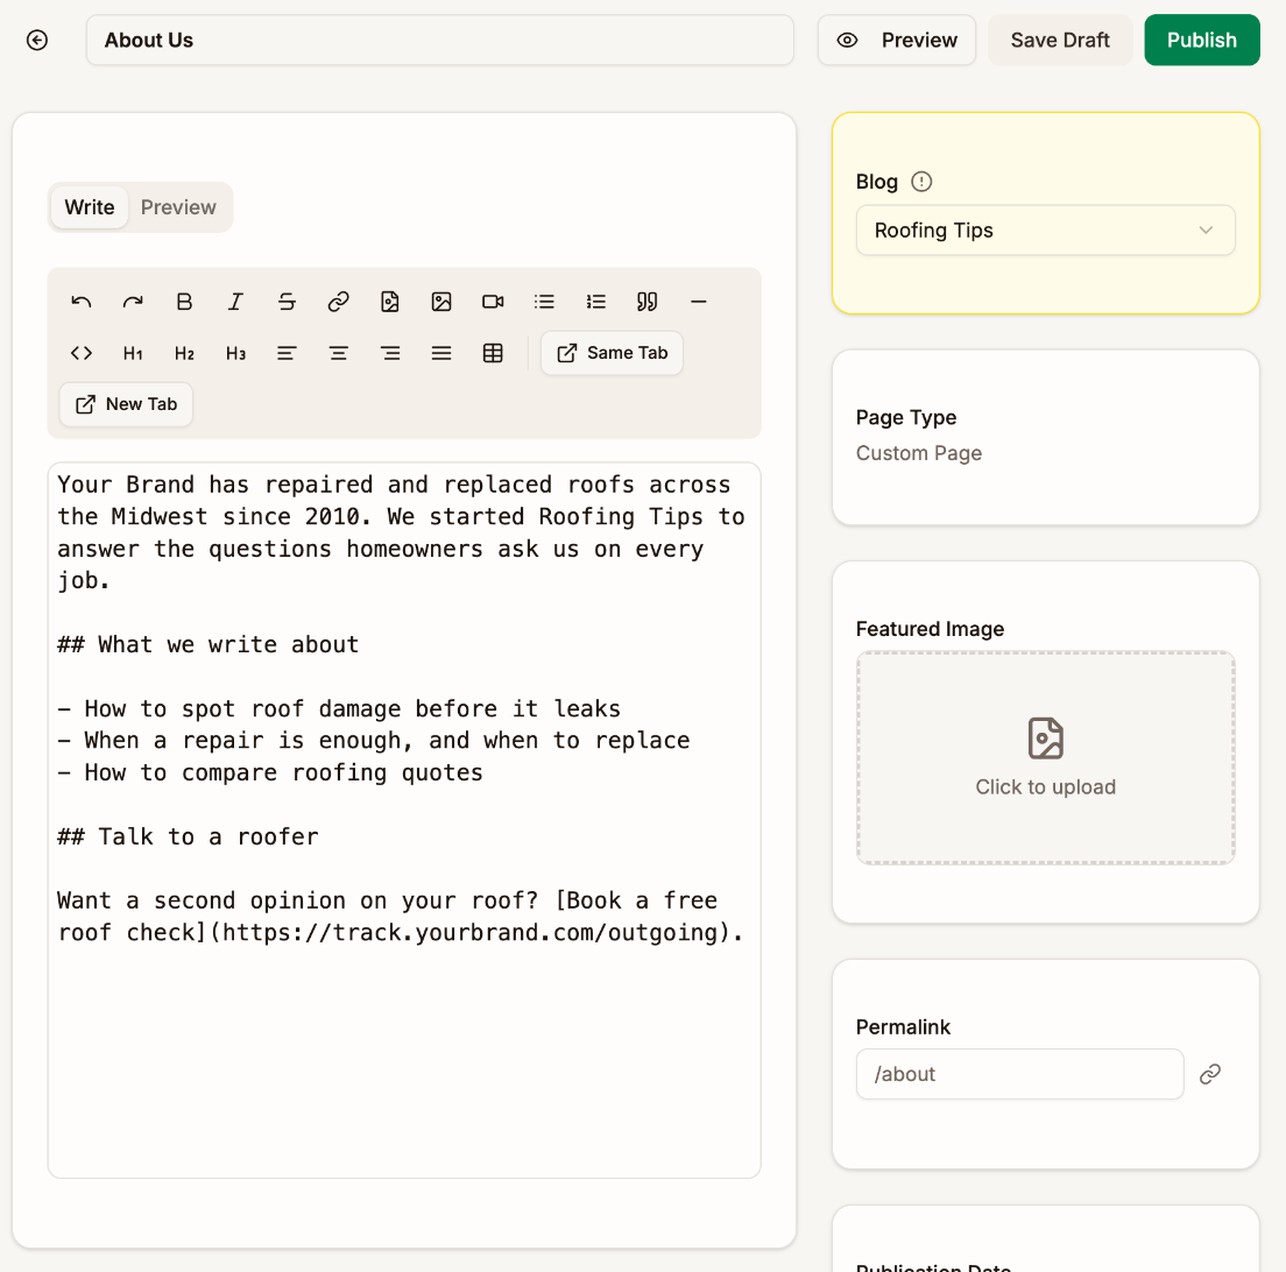
Task: Insert a hyperlink via link icon
Action: pos(338,302)
